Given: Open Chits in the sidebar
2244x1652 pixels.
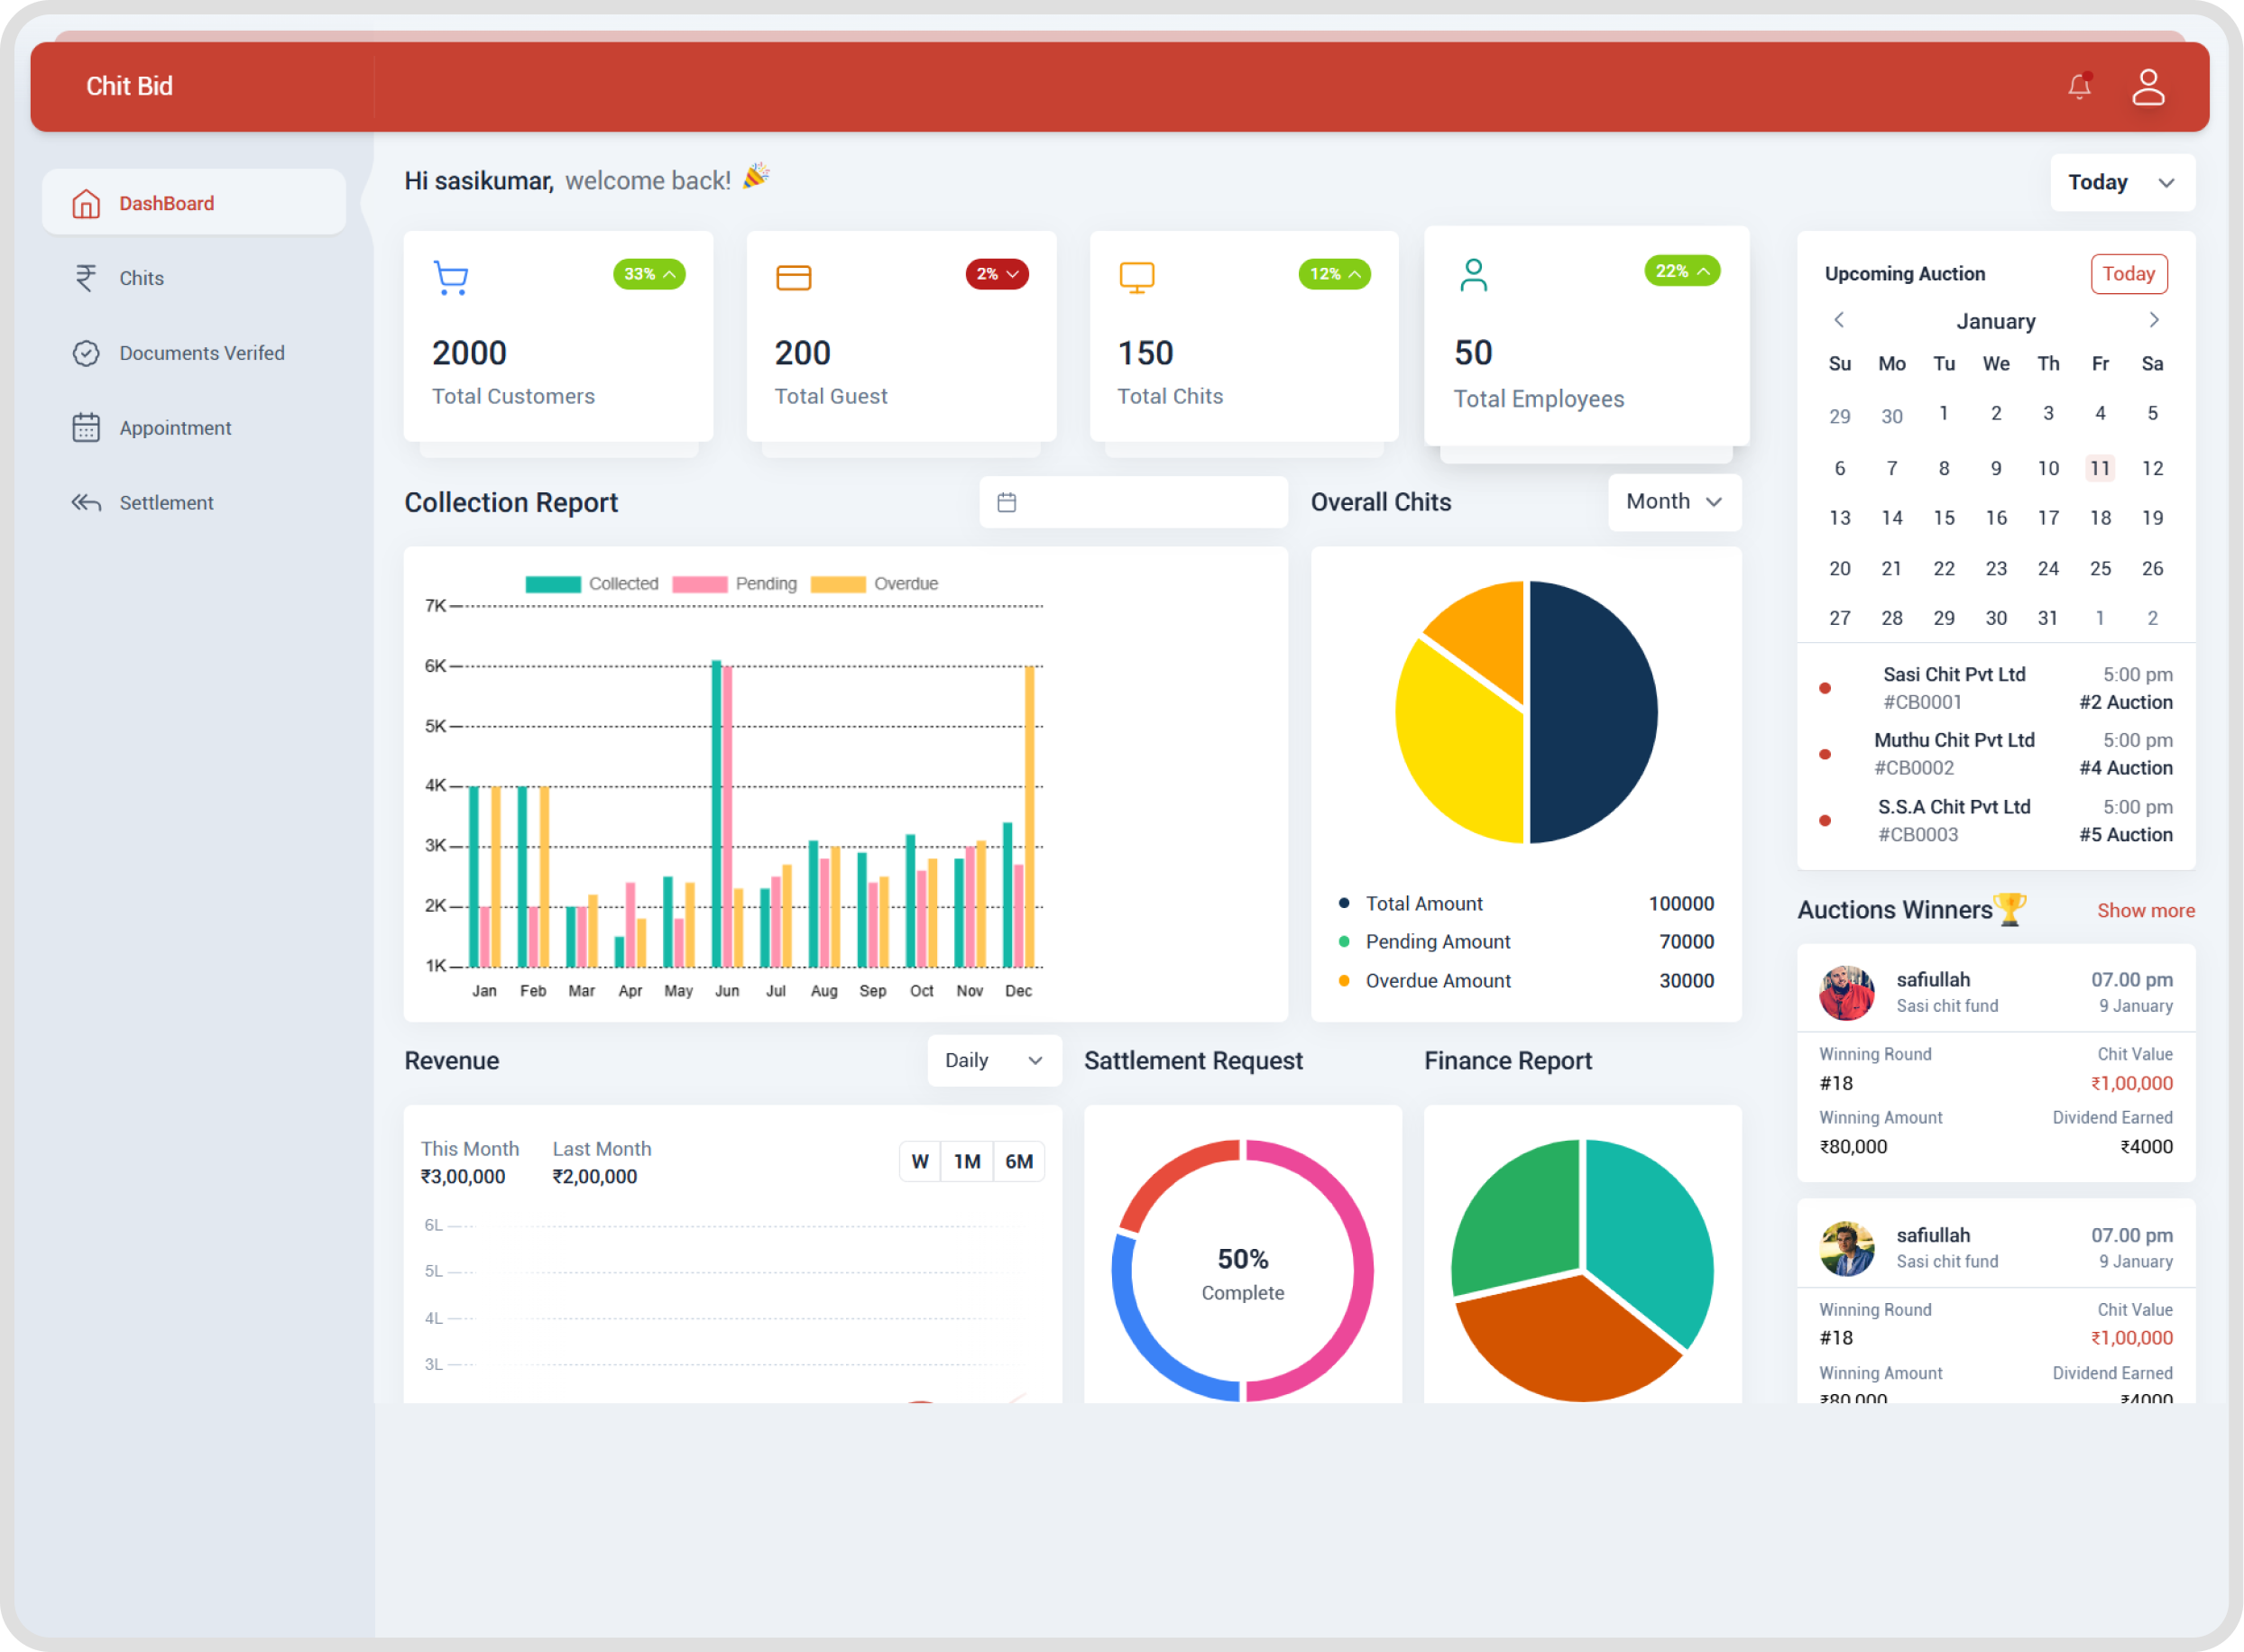Looking at the screenshot, I should coord(141,278).
